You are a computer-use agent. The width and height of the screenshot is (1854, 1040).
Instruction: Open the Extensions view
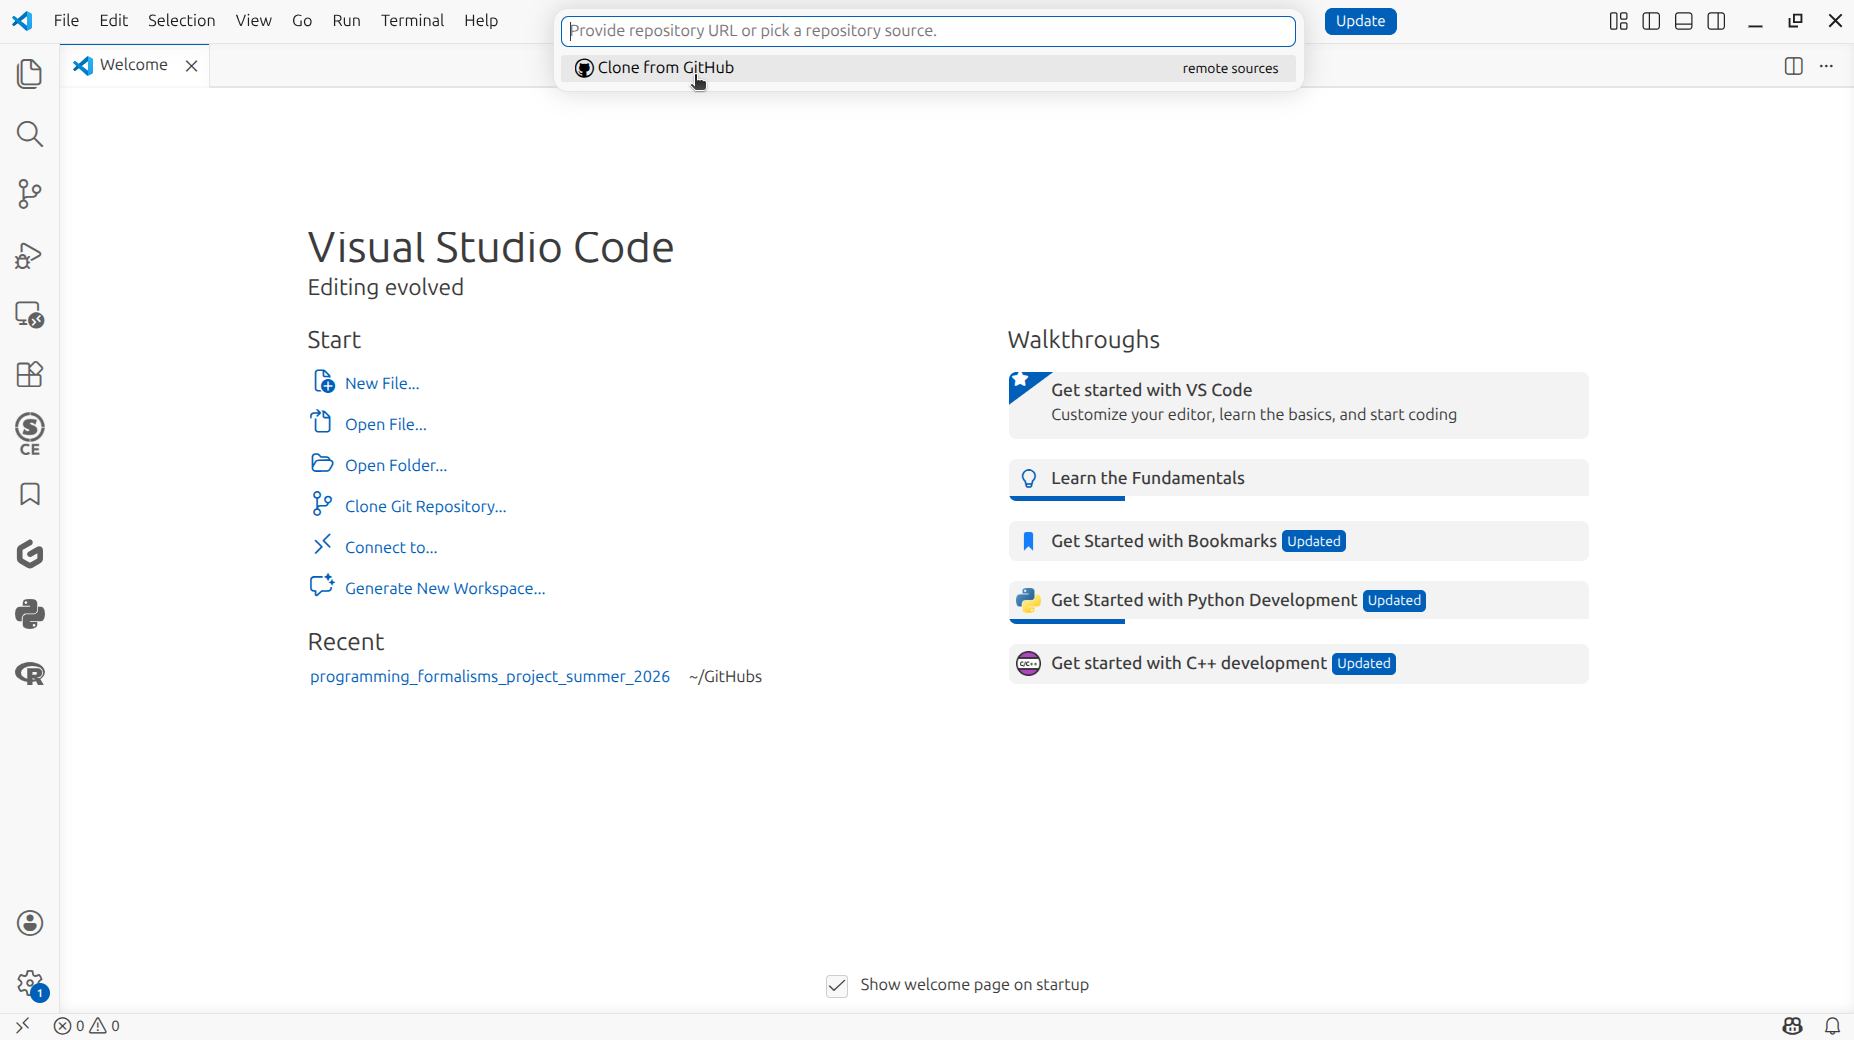pos(30,374)
